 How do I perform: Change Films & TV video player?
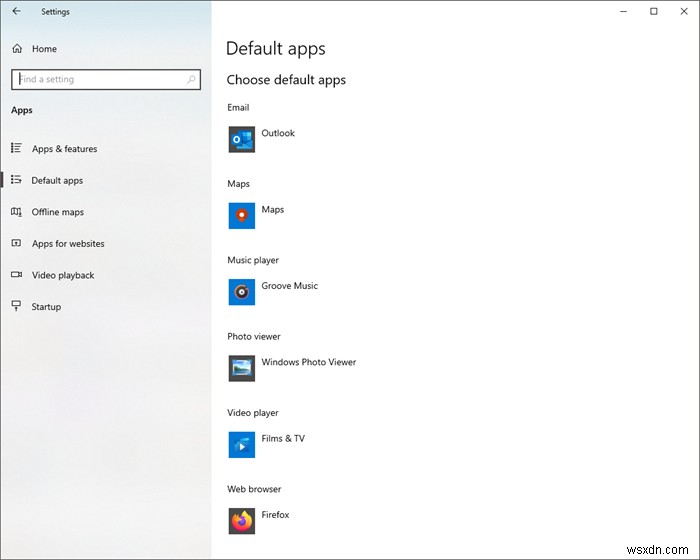(x=283, y=439)
